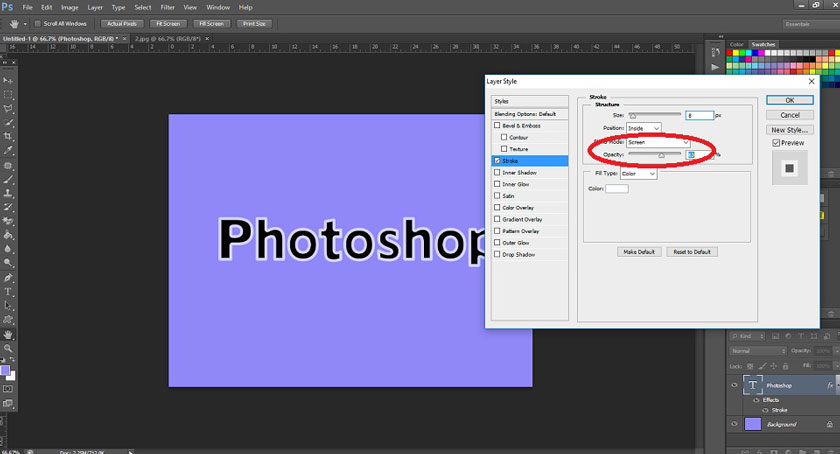Open the layer blend mode Normal dropdown
840x454 pixels.
(x=758, y=351)
